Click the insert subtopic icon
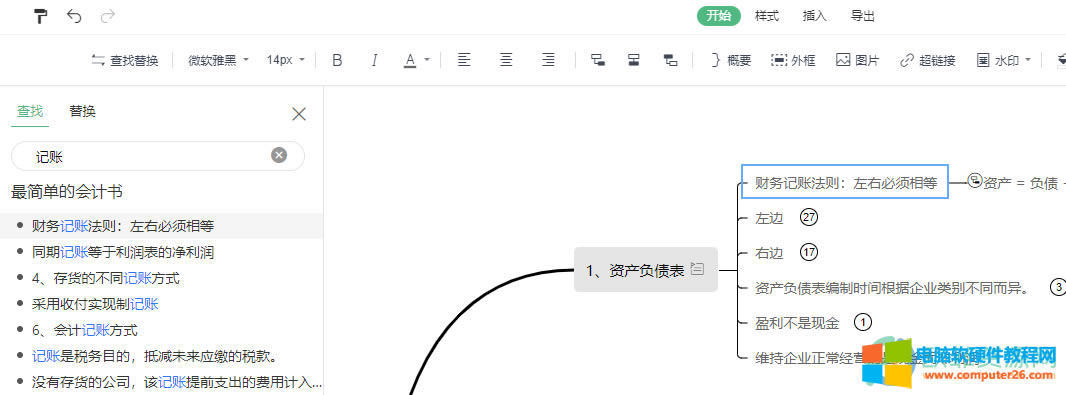Image resolution: width=1066 pixels, height=395 pixels. 598,60
